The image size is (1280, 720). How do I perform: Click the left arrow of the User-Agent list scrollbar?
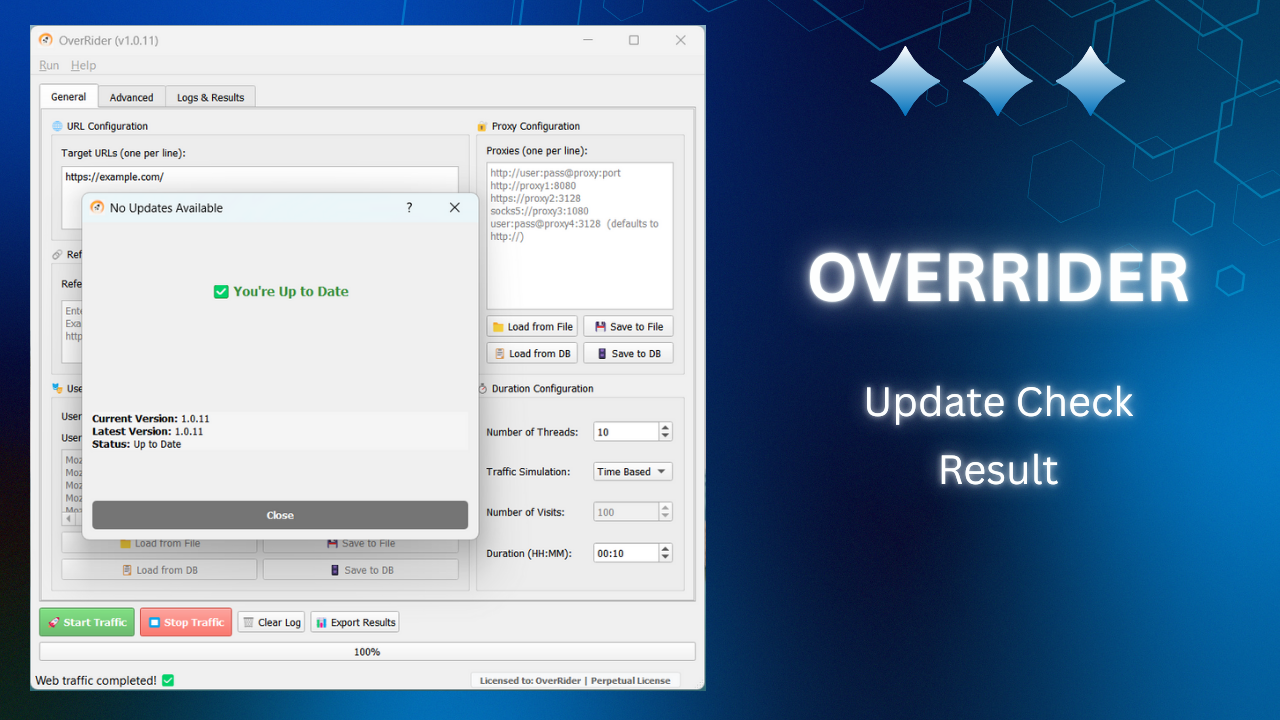click(68, 519)
